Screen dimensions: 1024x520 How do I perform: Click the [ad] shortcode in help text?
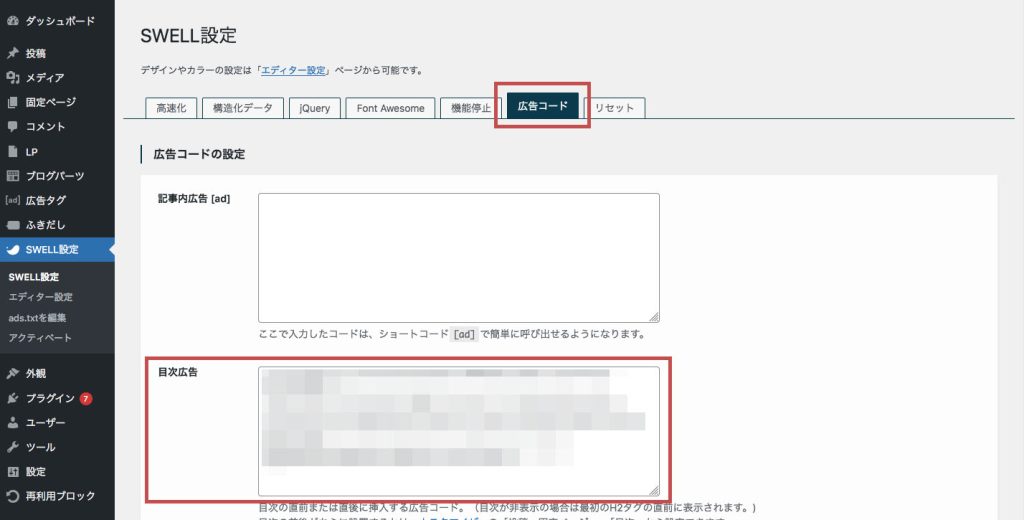pyautogui.click(x=464, y=335)
